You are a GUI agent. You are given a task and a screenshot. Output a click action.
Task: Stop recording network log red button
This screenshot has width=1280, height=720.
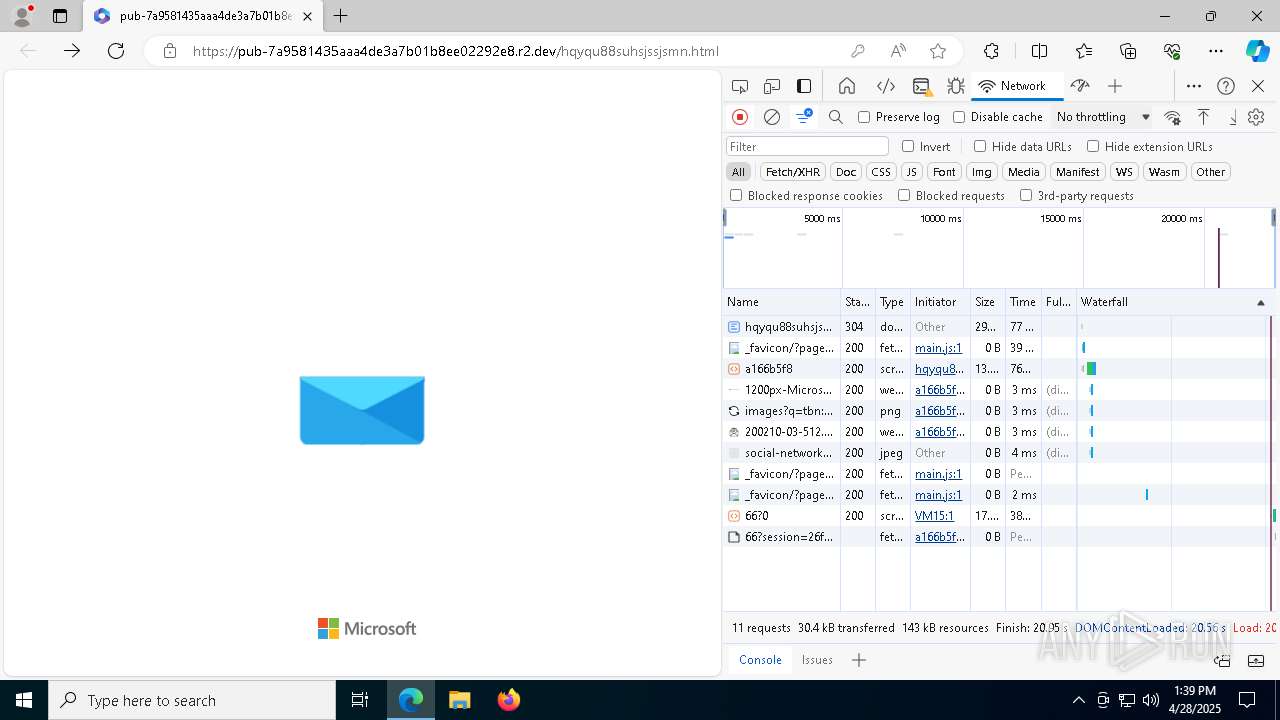[740, 117]
